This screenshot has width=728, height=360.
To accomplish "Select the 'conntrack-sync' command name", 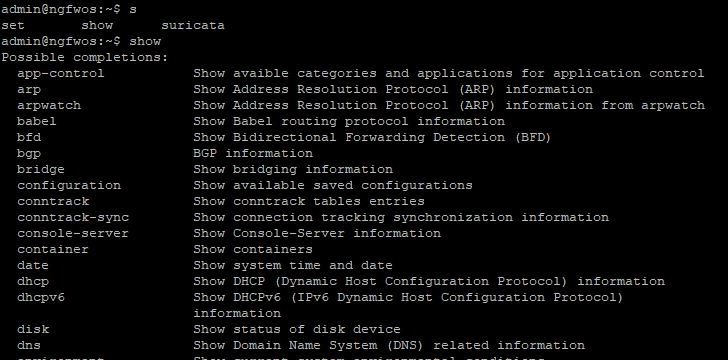I will [x=73, y=217].
